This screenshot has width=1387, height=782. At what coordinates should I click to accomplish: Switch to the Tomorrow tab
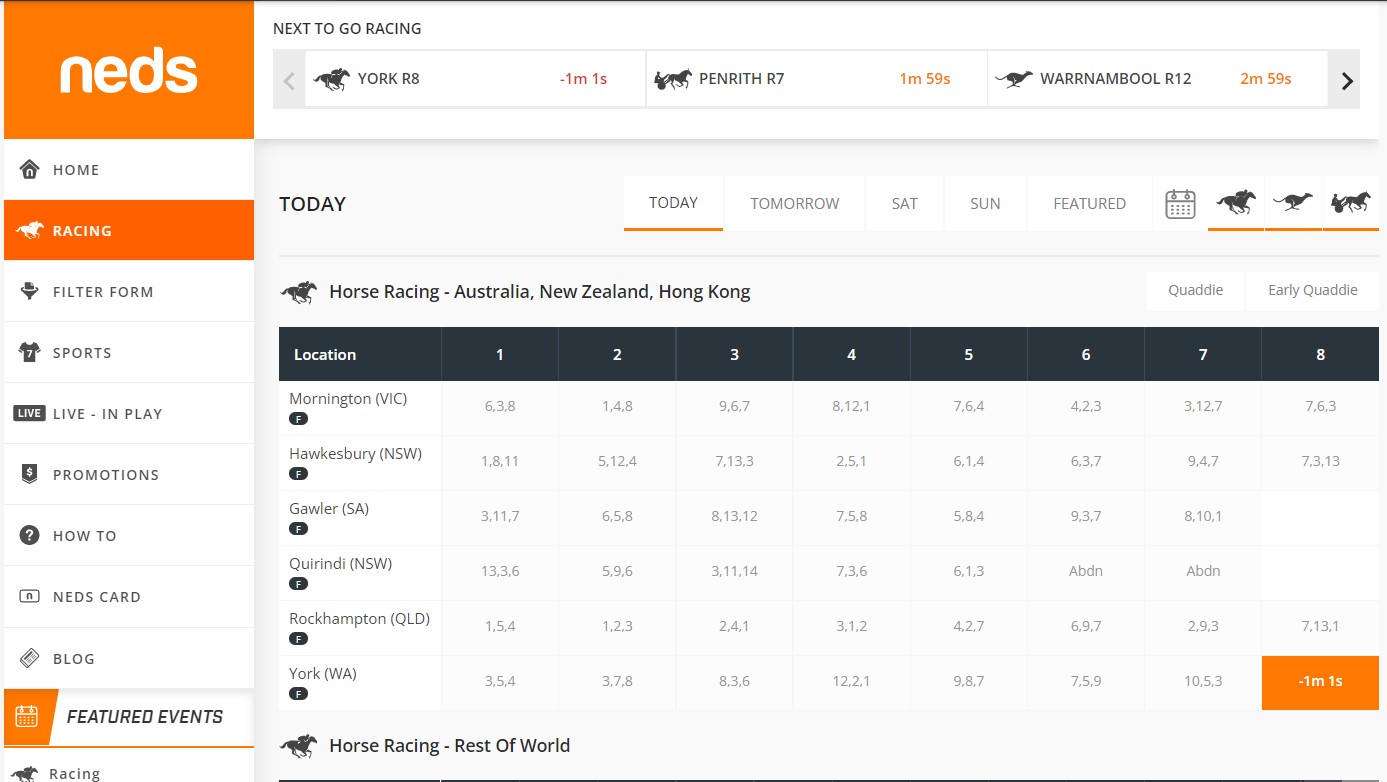point(794,204)
